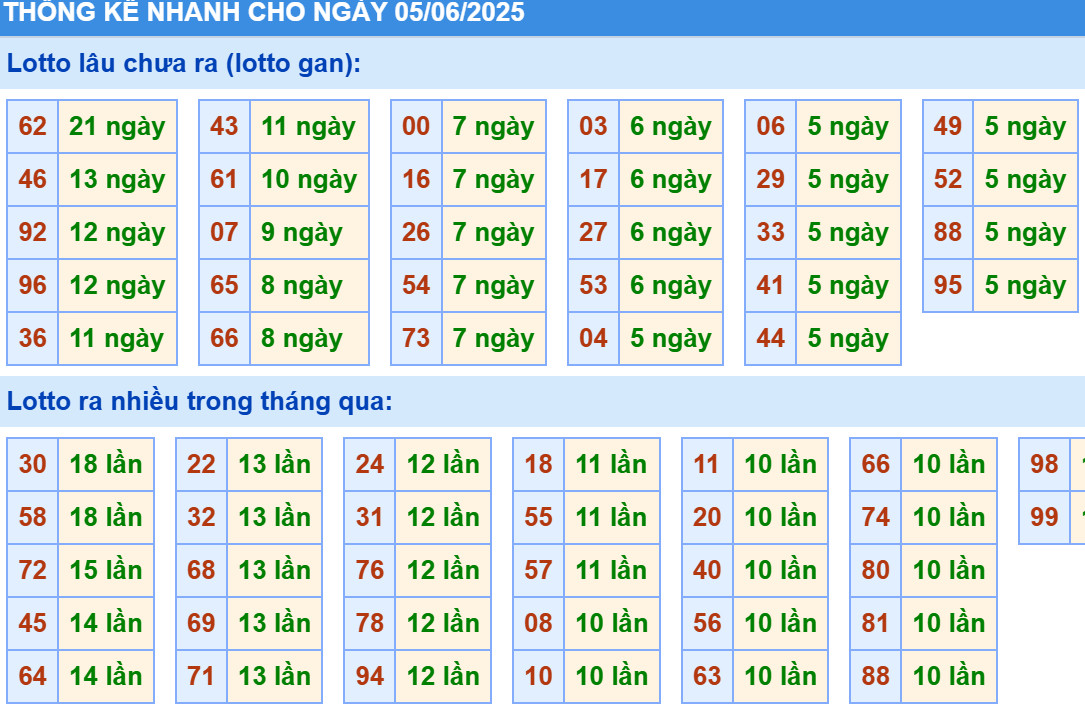Click number 95 in the last gan column
The height and width of the screenshot is (705, 1085).
tap(948, 285)
